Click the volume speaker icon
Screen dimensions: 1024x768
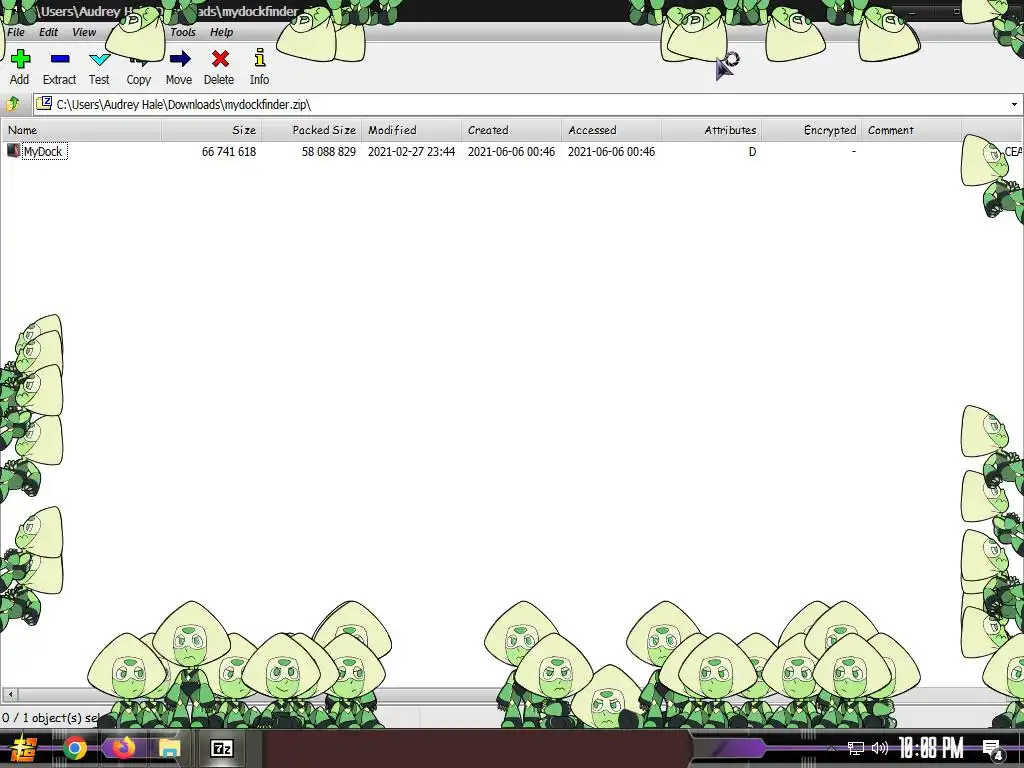(880, 748)
